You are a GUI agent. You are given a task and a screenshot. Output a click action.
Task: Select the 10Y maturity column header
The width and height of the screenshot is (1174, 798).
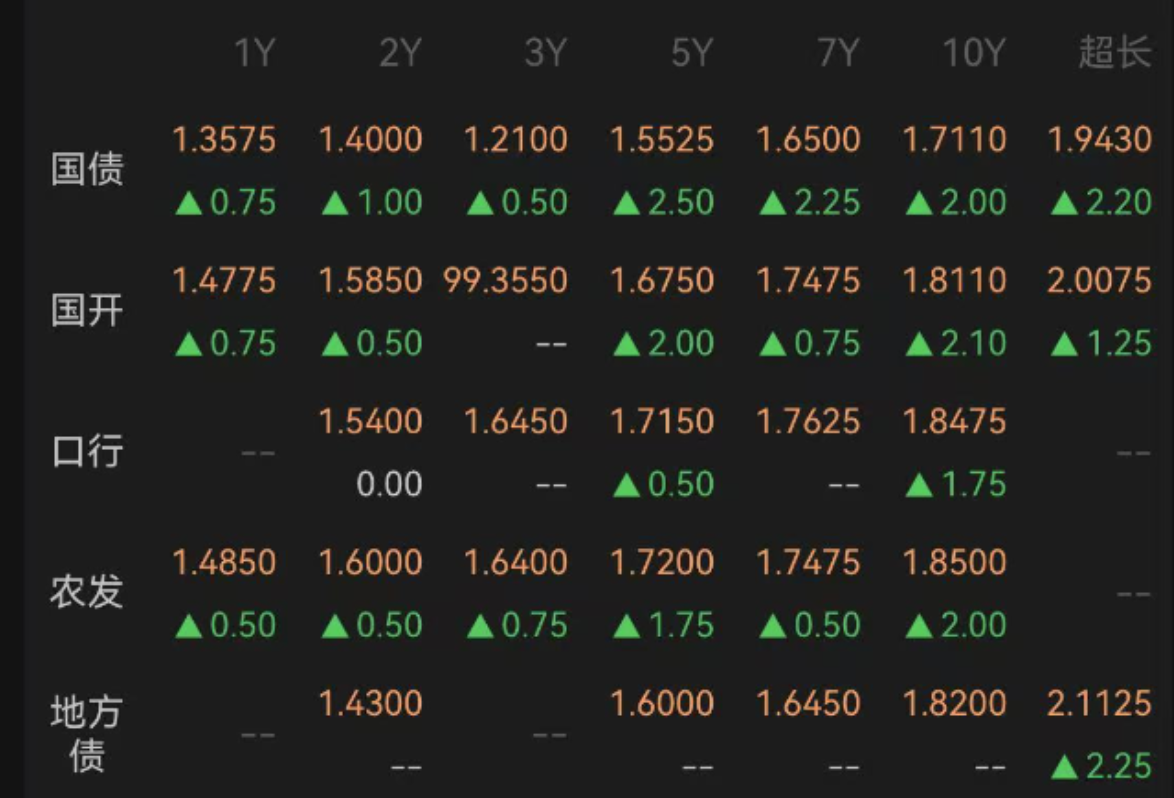tap(972, 53)
